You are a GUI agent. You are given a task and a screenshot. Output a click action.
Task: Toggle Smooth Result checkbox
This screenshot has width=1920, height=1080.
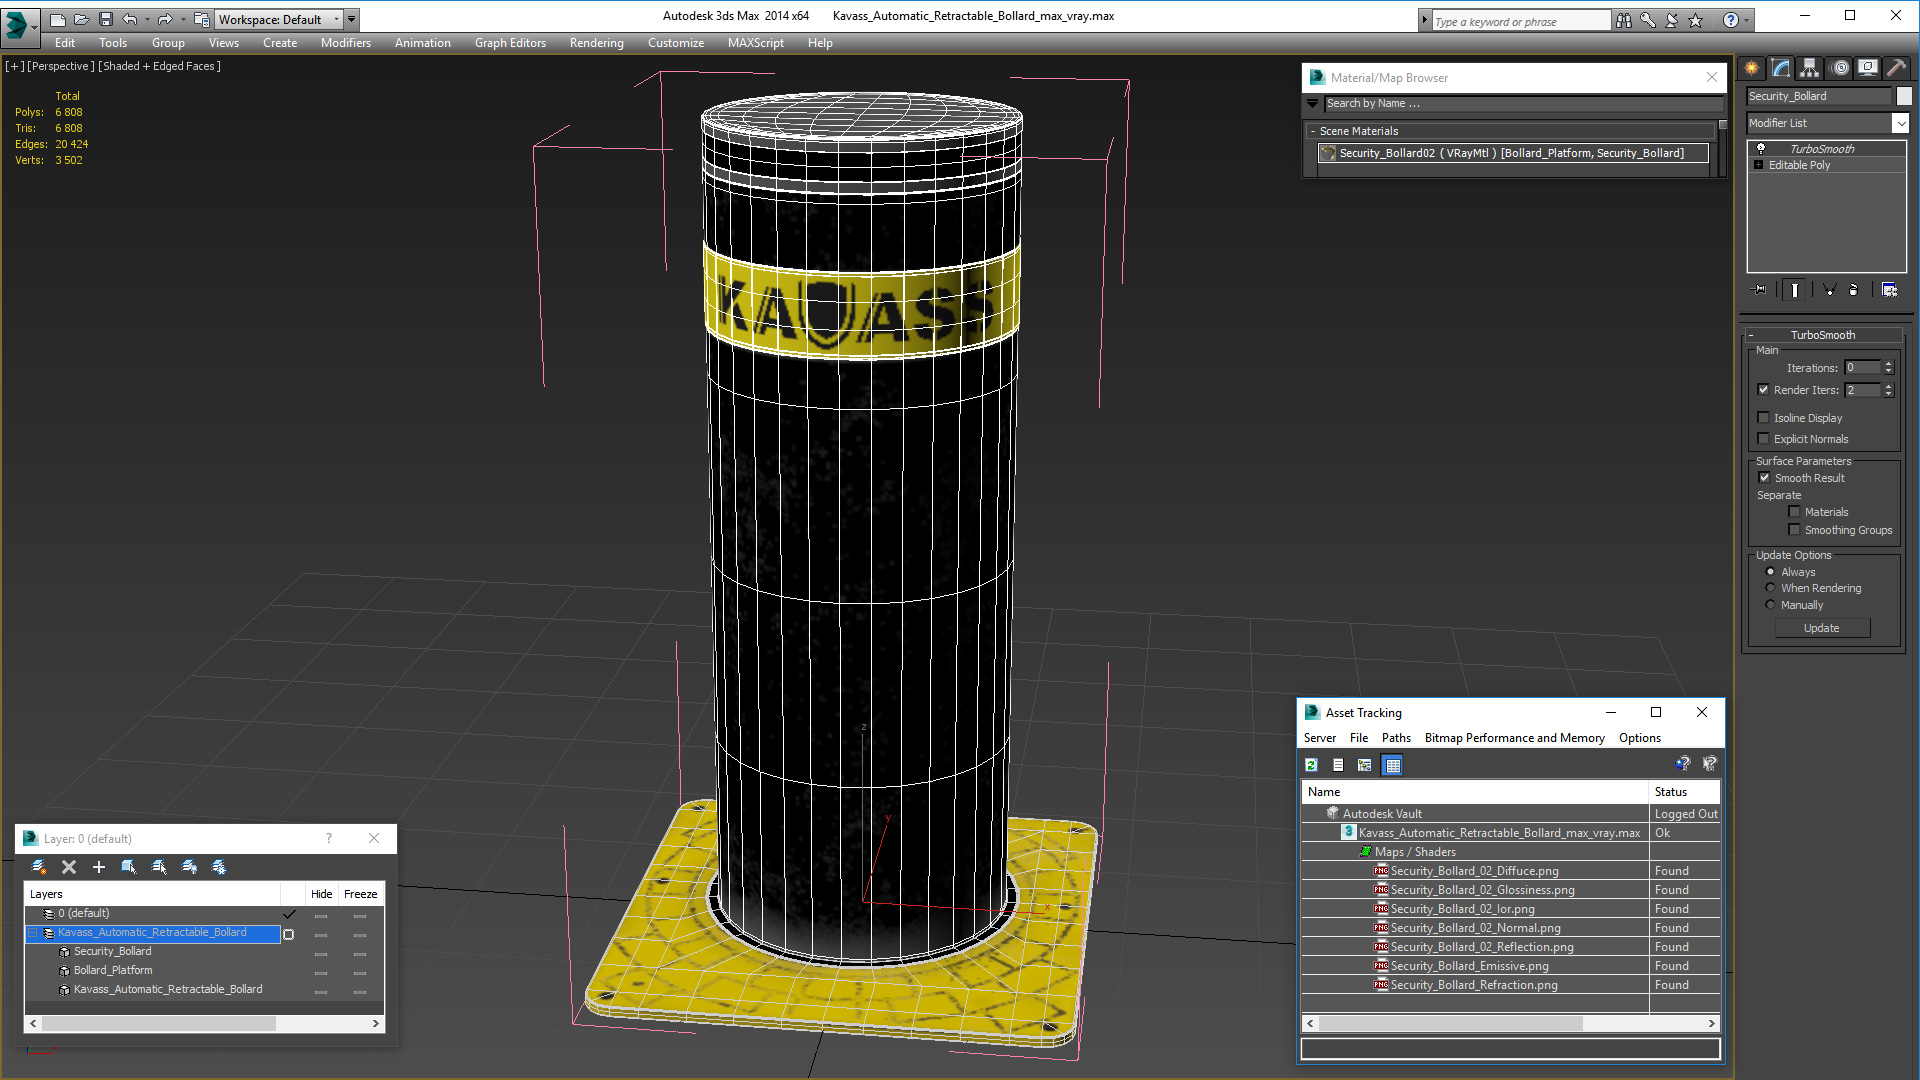point(1764,478)
